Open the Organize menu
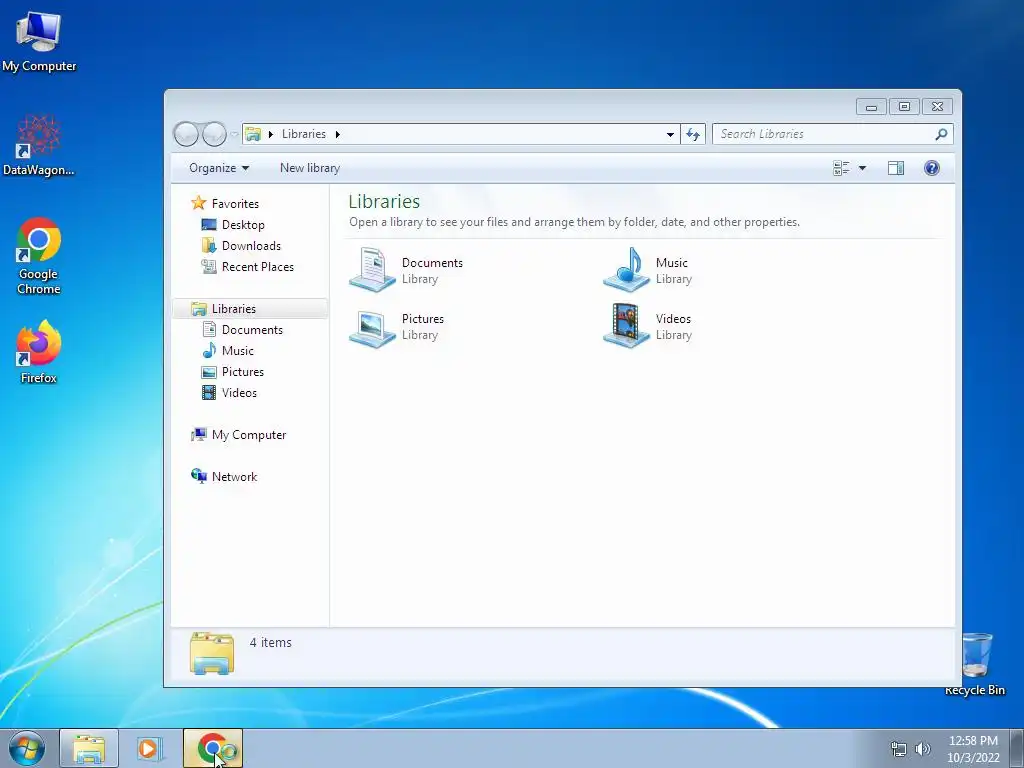Screen dimensions: 1024x768 [219, 168]
